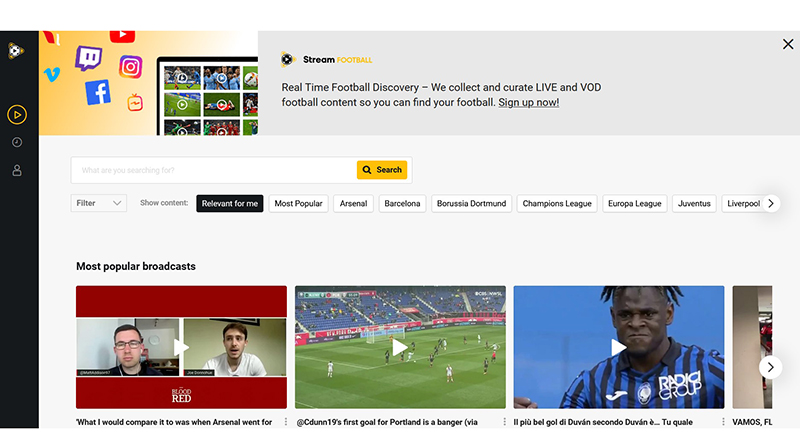
Task: Click the Instagram icon in banner
Action: tap(131, 67)
